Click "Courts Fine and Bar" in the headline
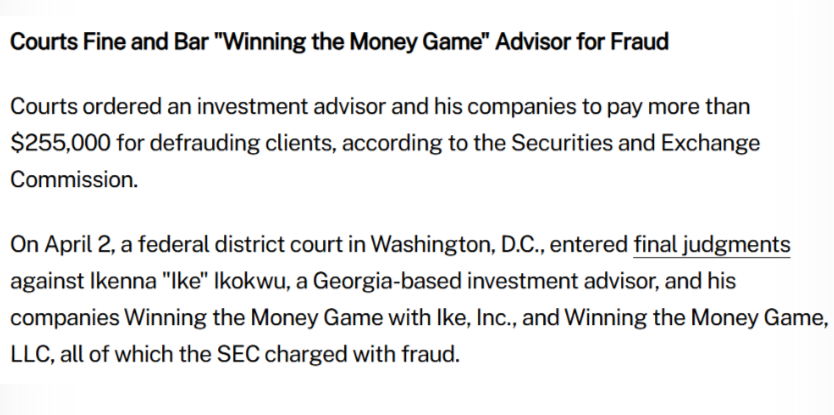 (109, 42)
